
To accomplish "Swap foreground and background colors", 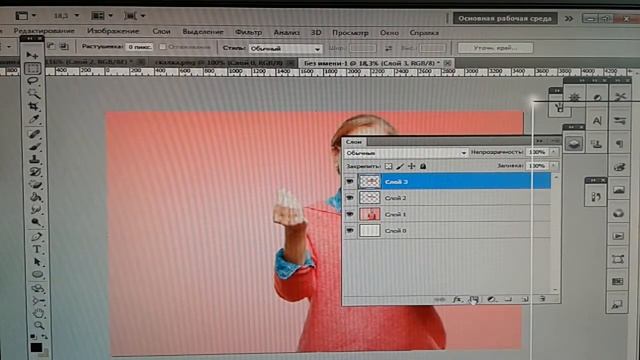I will (45, 337).
